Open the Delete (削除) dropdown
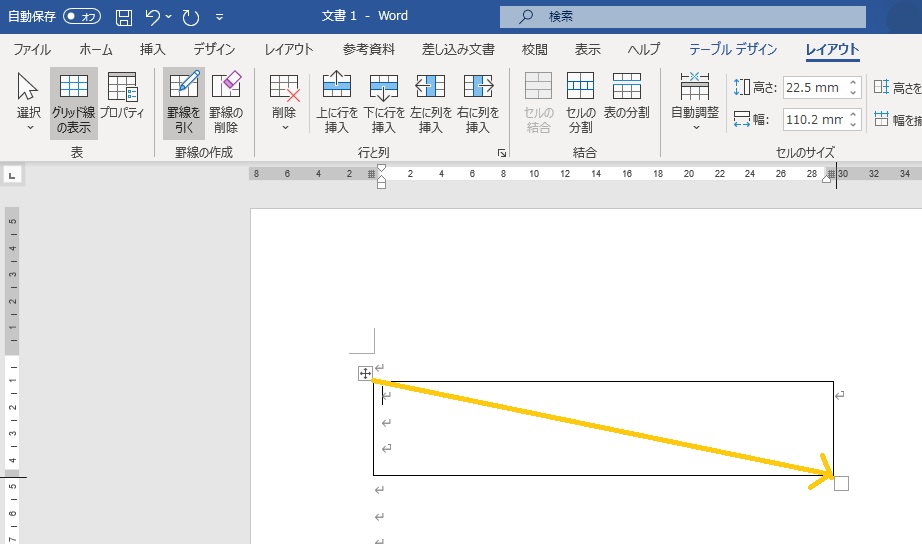Image resolution: width=922 pixels, height=544 pixels. [x=284, y=103]
